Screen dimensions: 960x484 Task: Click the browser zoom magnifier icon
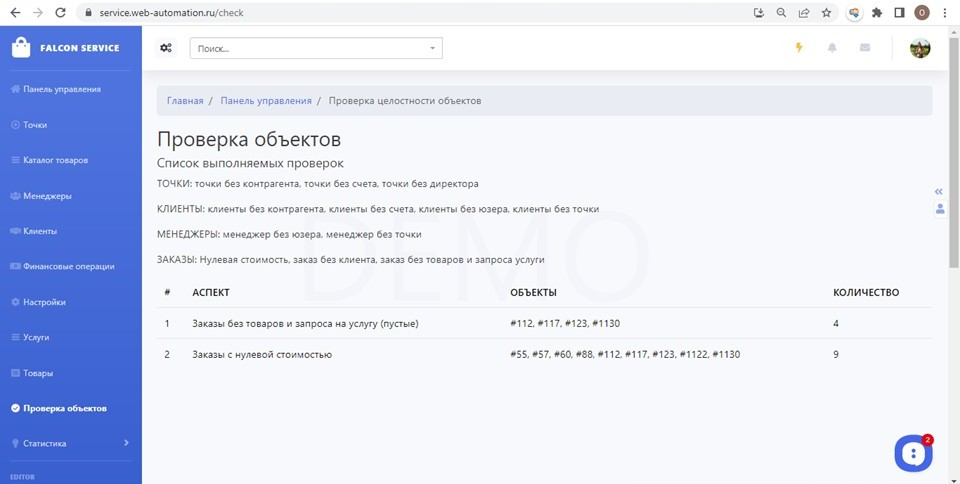[x=781, y=12]
